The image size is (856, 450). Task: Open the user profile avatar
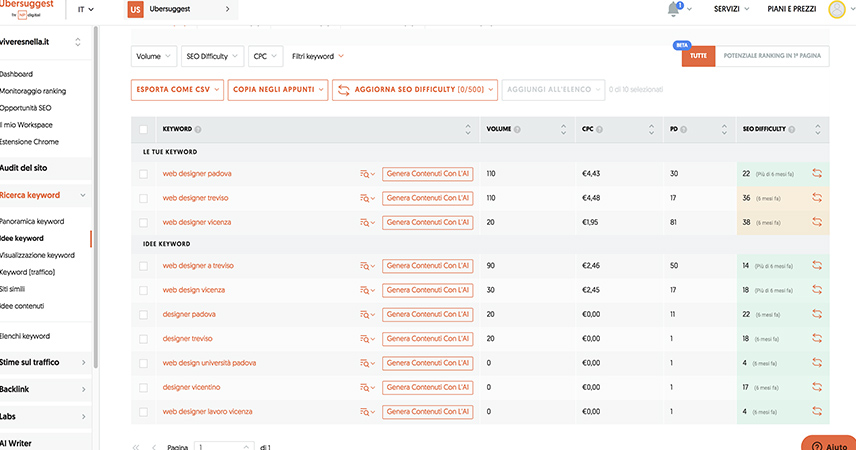837,10
